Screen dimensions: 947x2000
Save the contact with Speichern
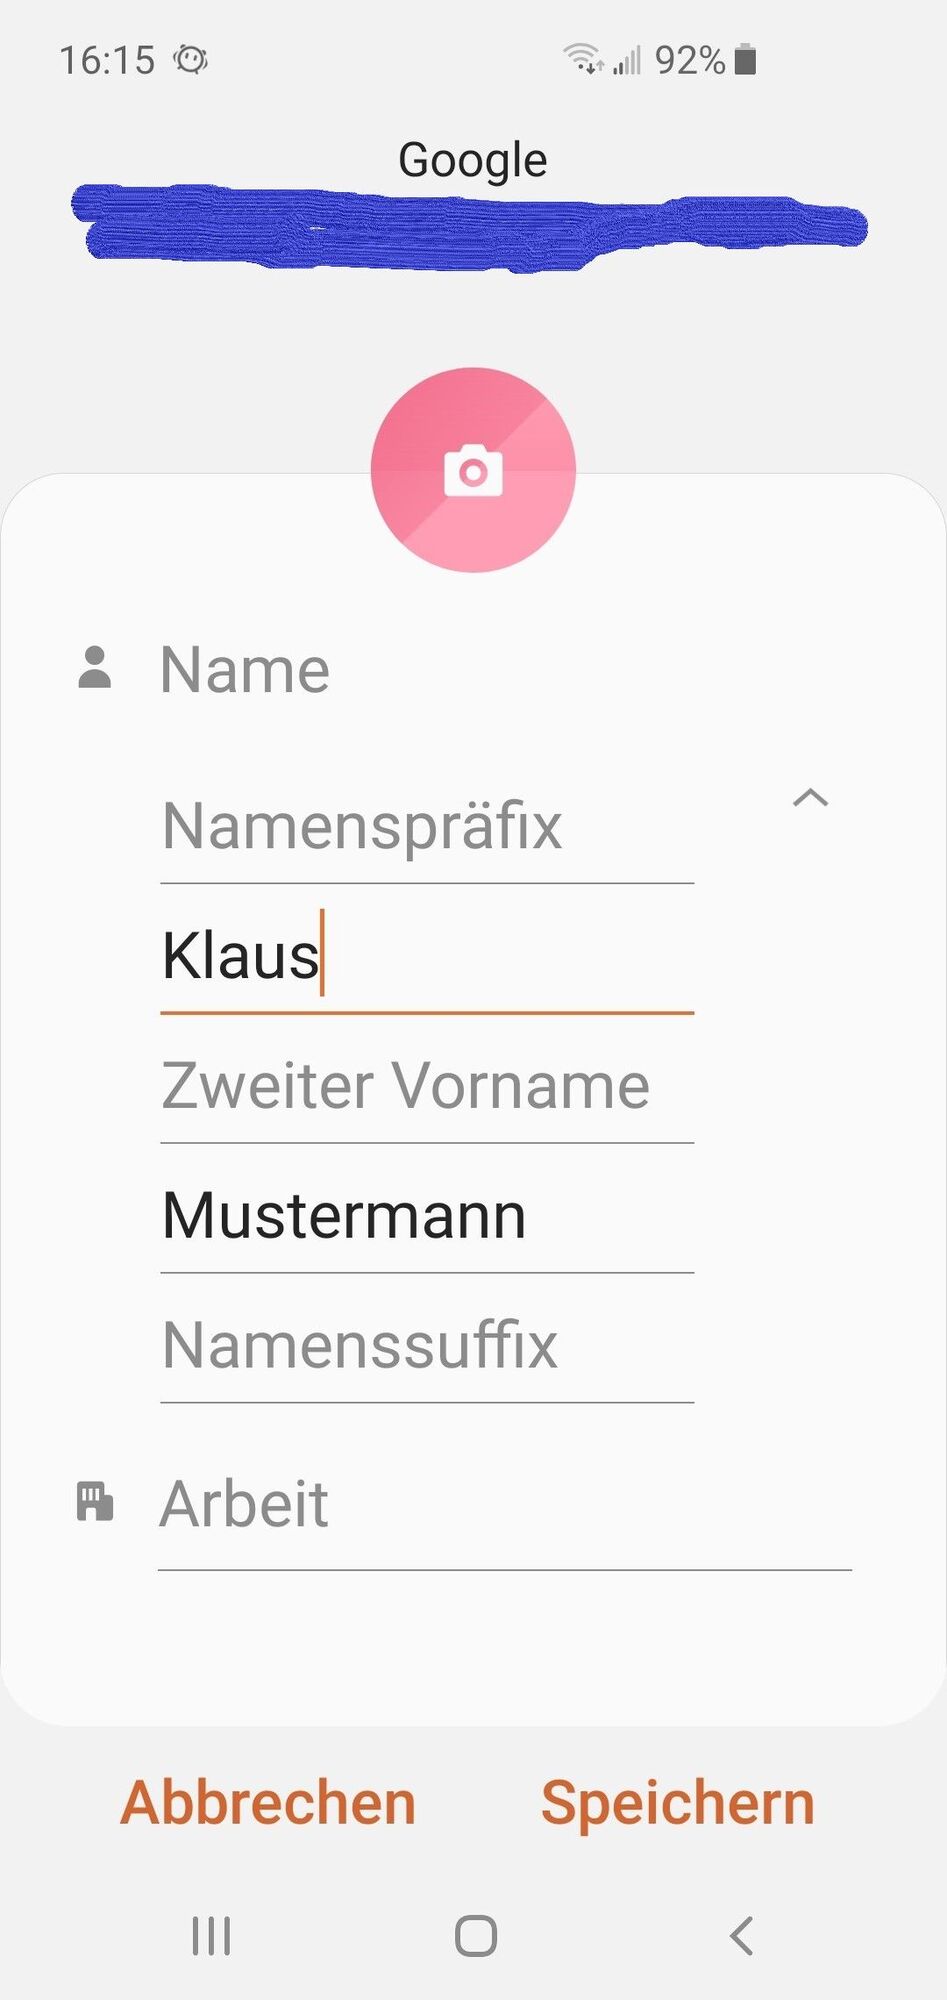[x=678, y=1803]
